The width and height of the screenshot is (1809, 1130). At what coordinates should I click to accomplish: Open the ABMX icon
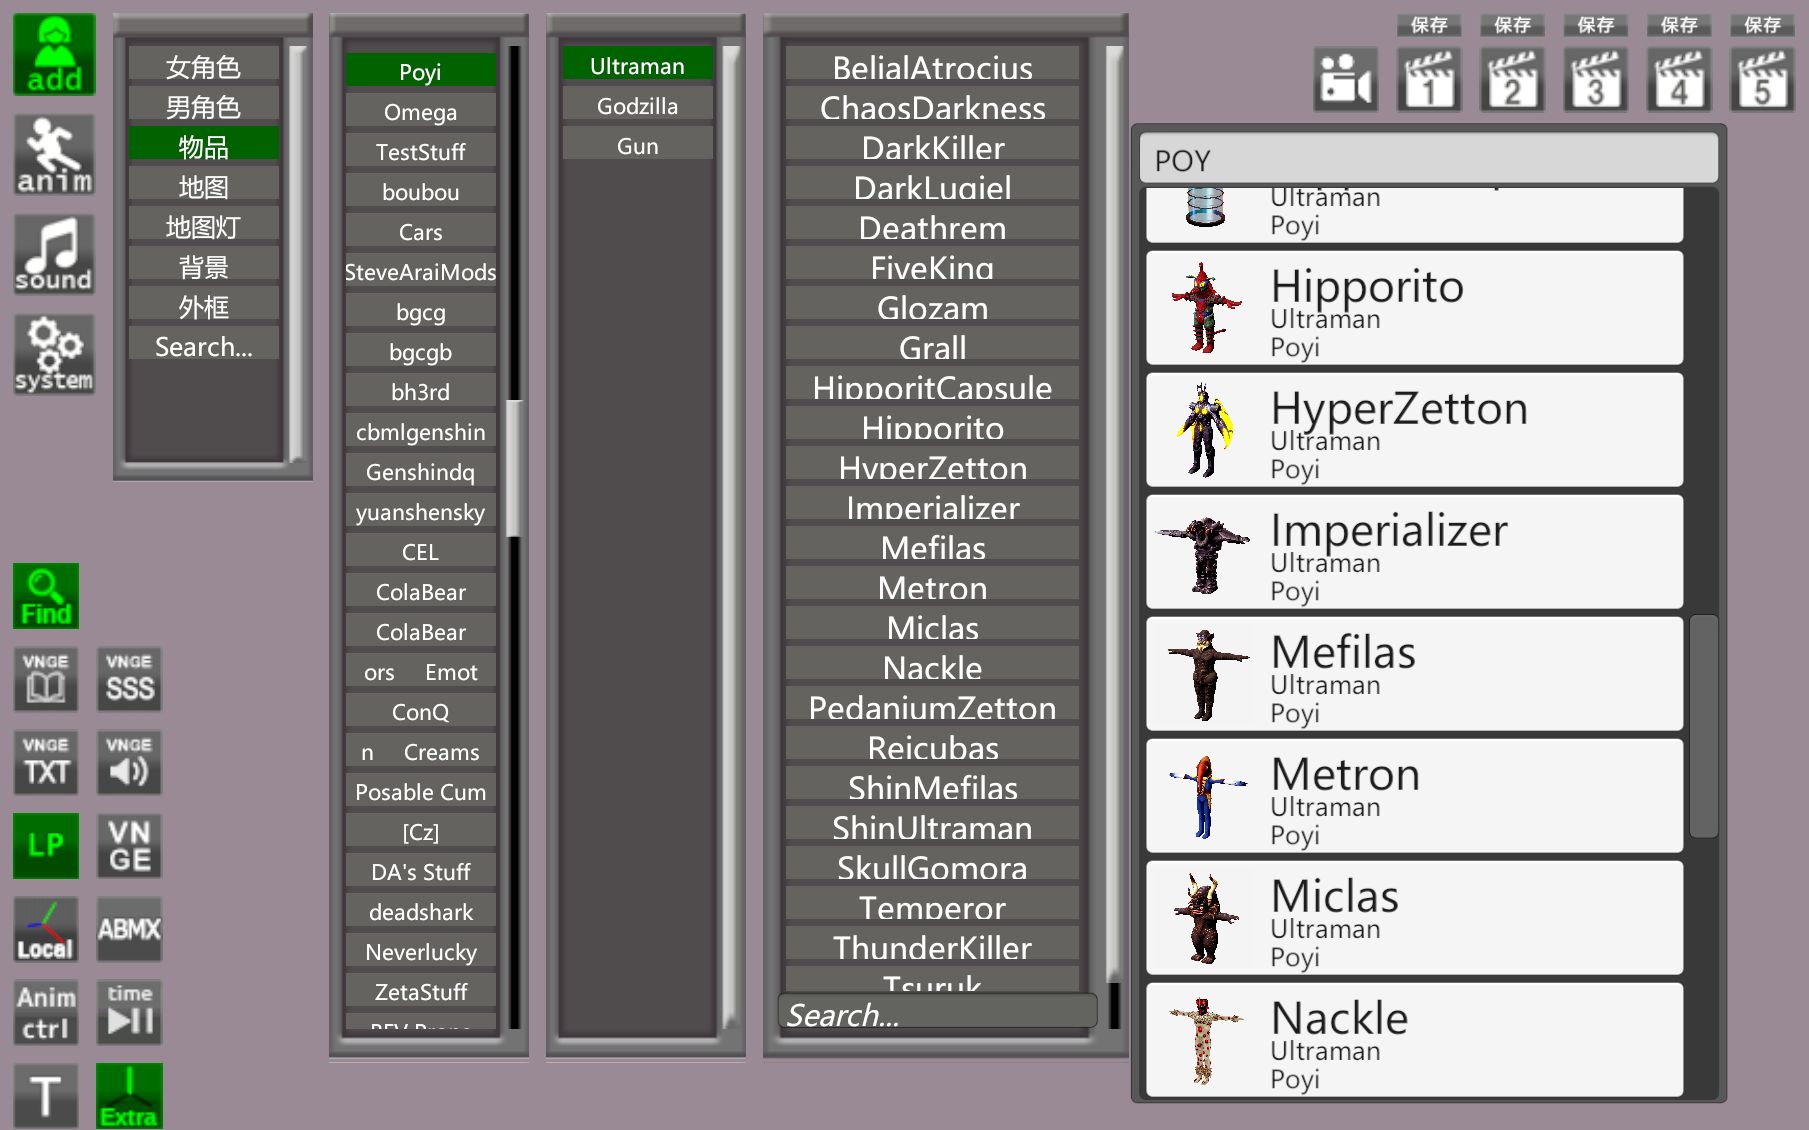[129, 929]
